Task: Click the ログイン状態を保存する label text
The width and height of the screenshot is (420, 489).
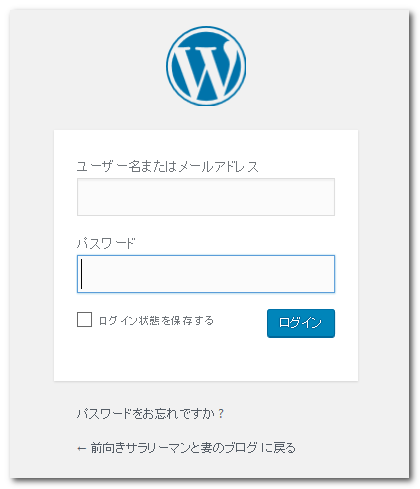Action: (156, 320)
